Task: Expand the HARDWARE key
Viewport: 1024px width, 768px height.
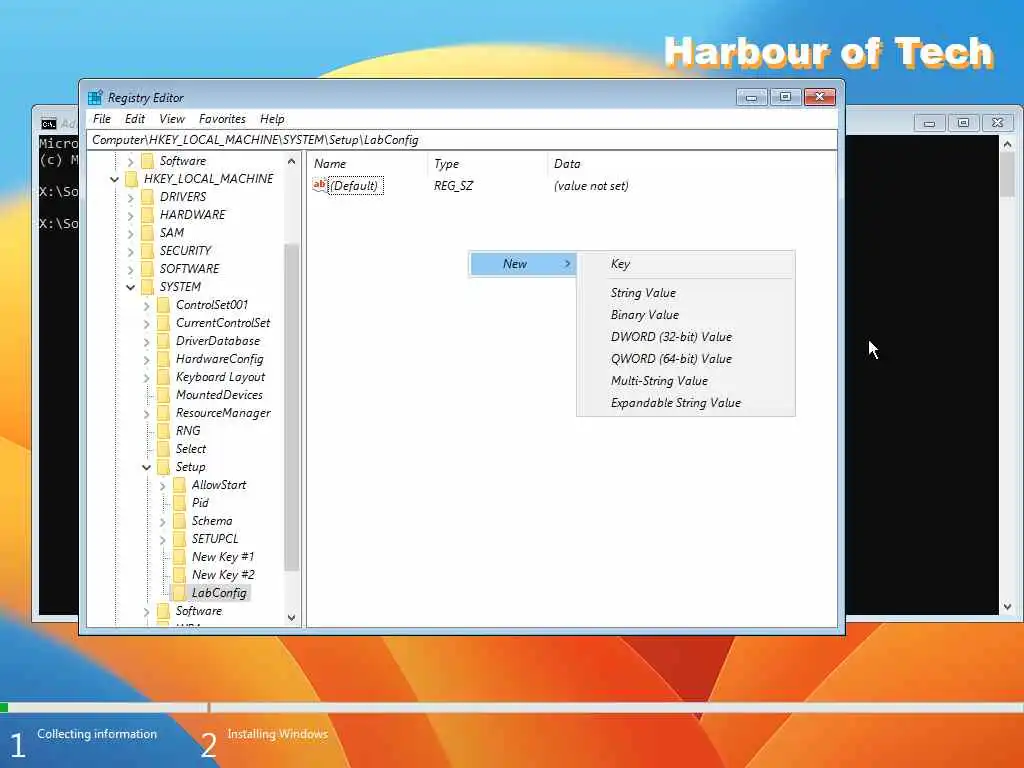Action: 131,215
